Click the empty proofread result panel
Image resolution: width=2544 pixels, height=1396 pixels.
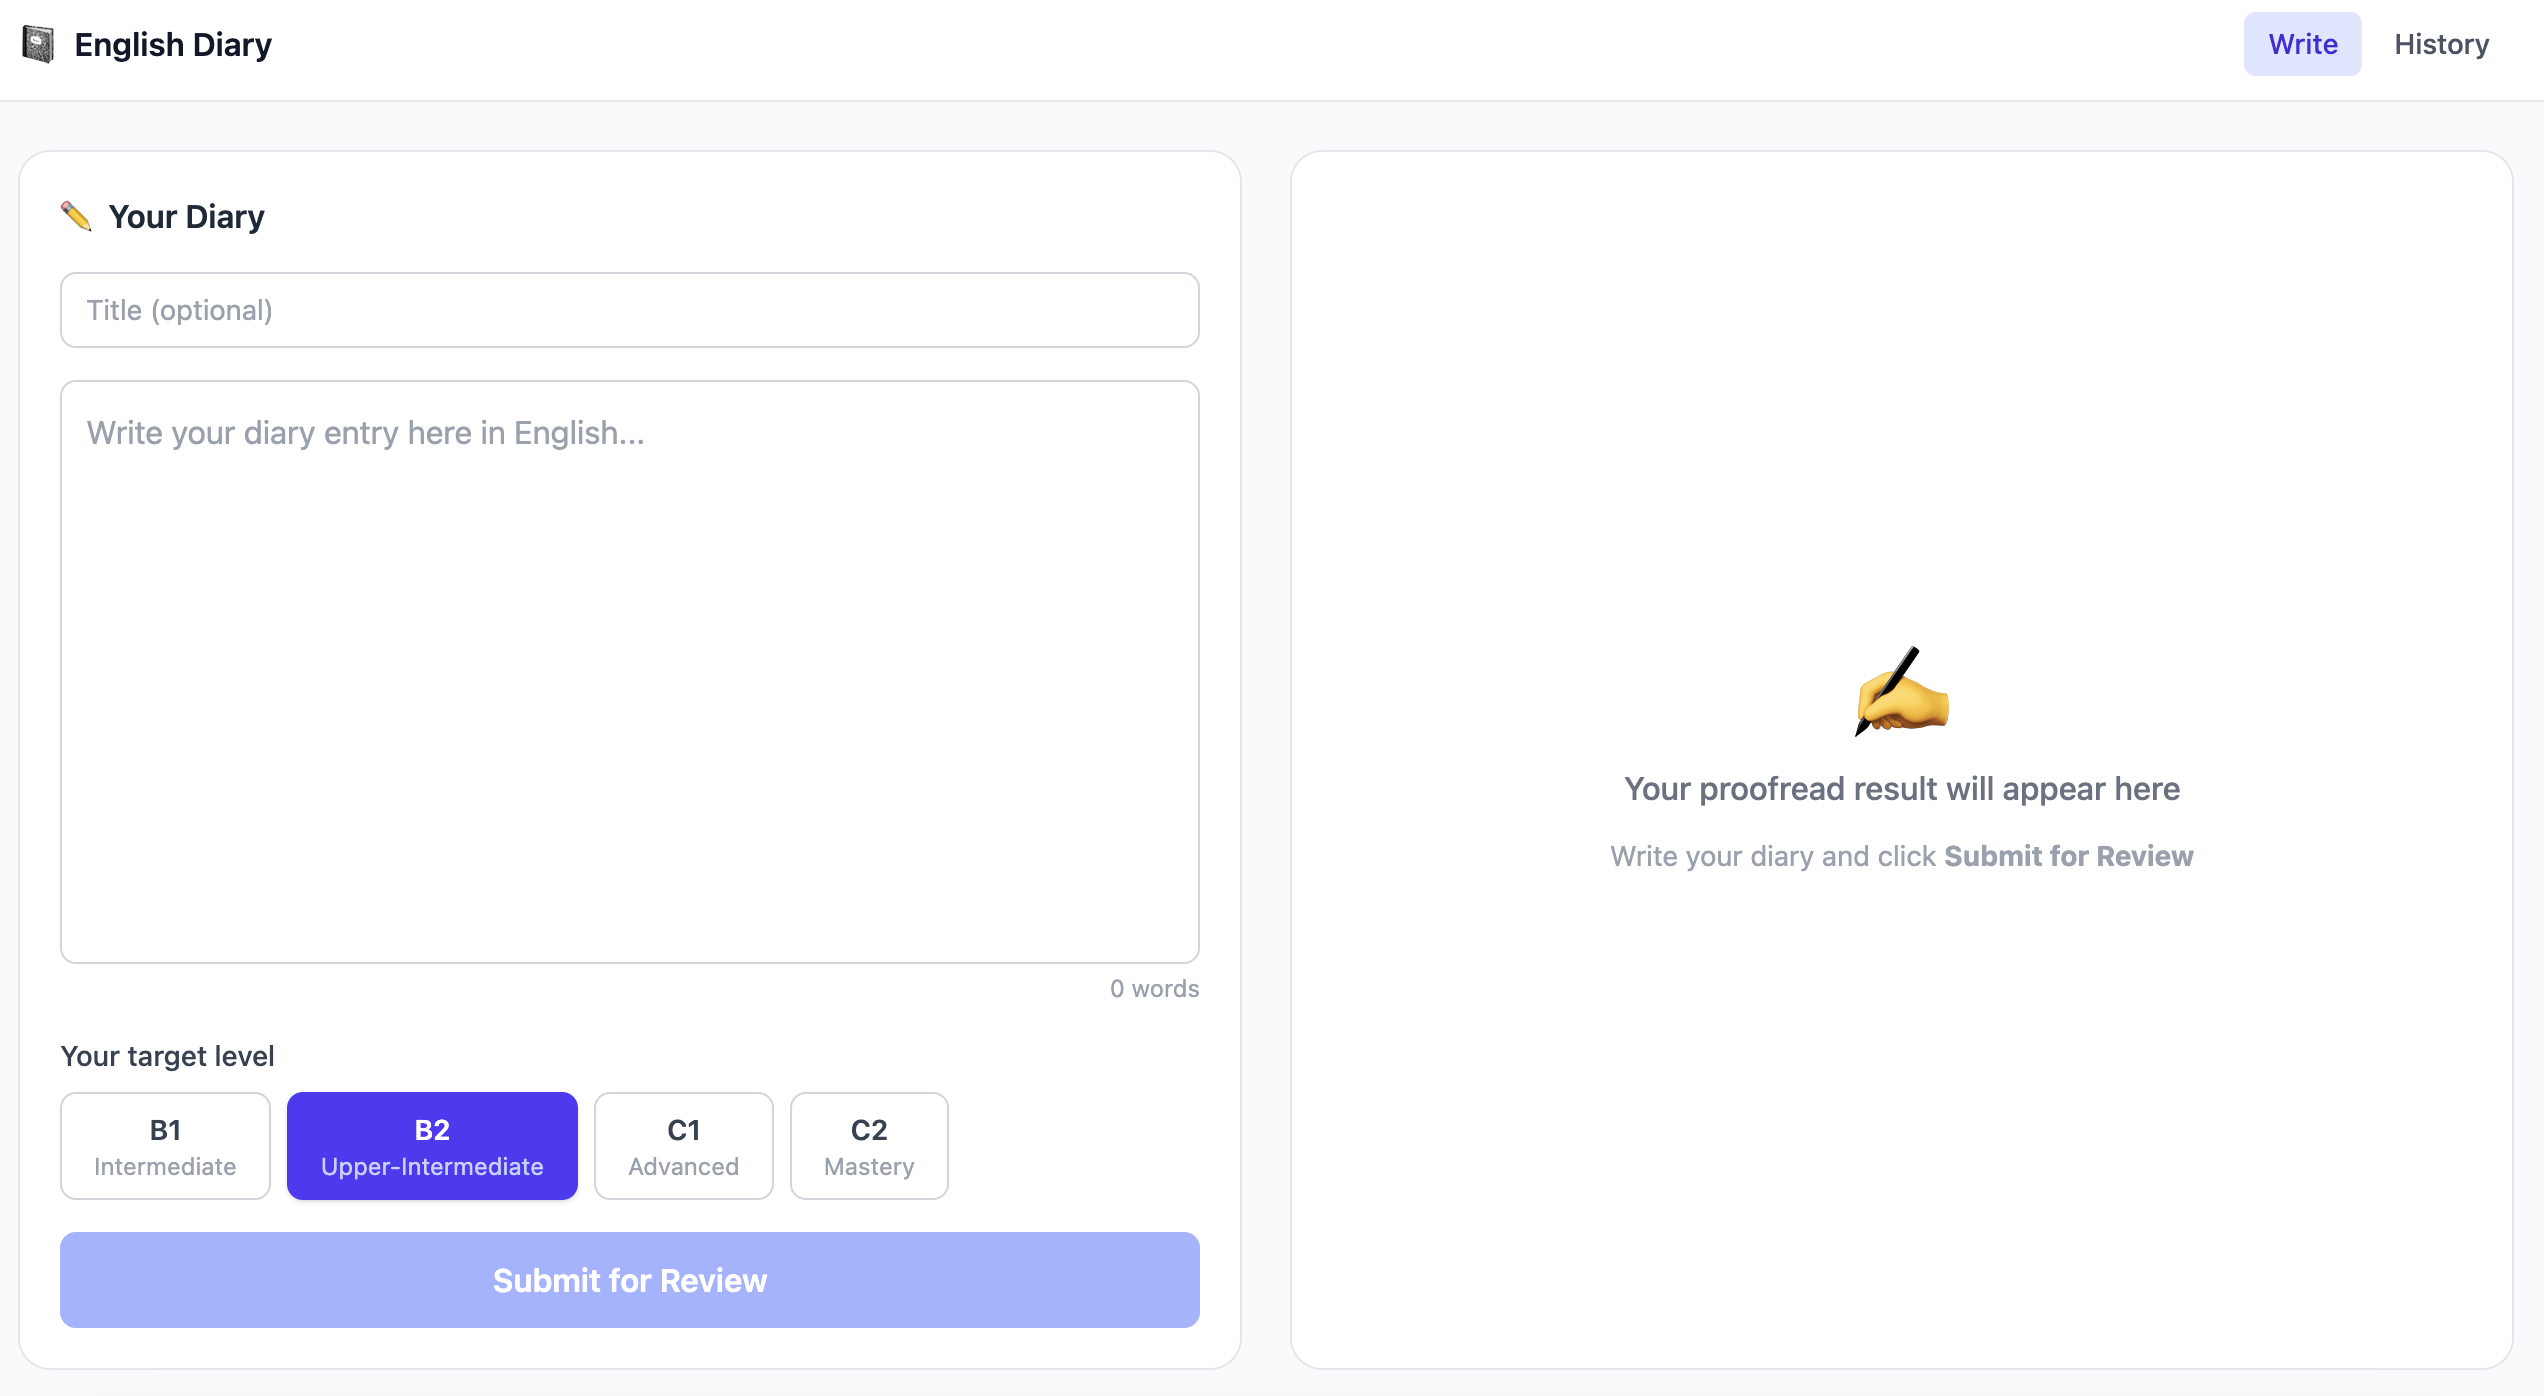[x=1901, y=400]
